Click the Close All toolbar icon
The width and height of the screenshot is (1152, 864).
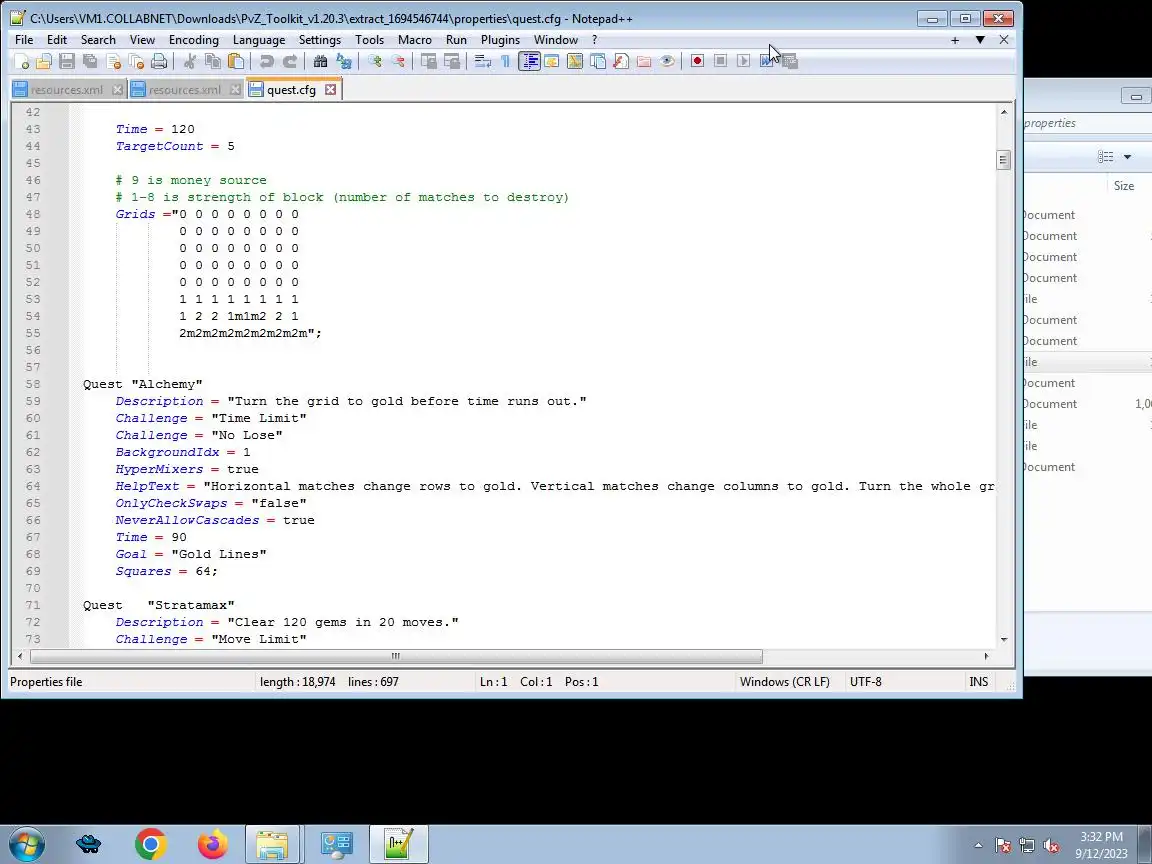[136, 61]
